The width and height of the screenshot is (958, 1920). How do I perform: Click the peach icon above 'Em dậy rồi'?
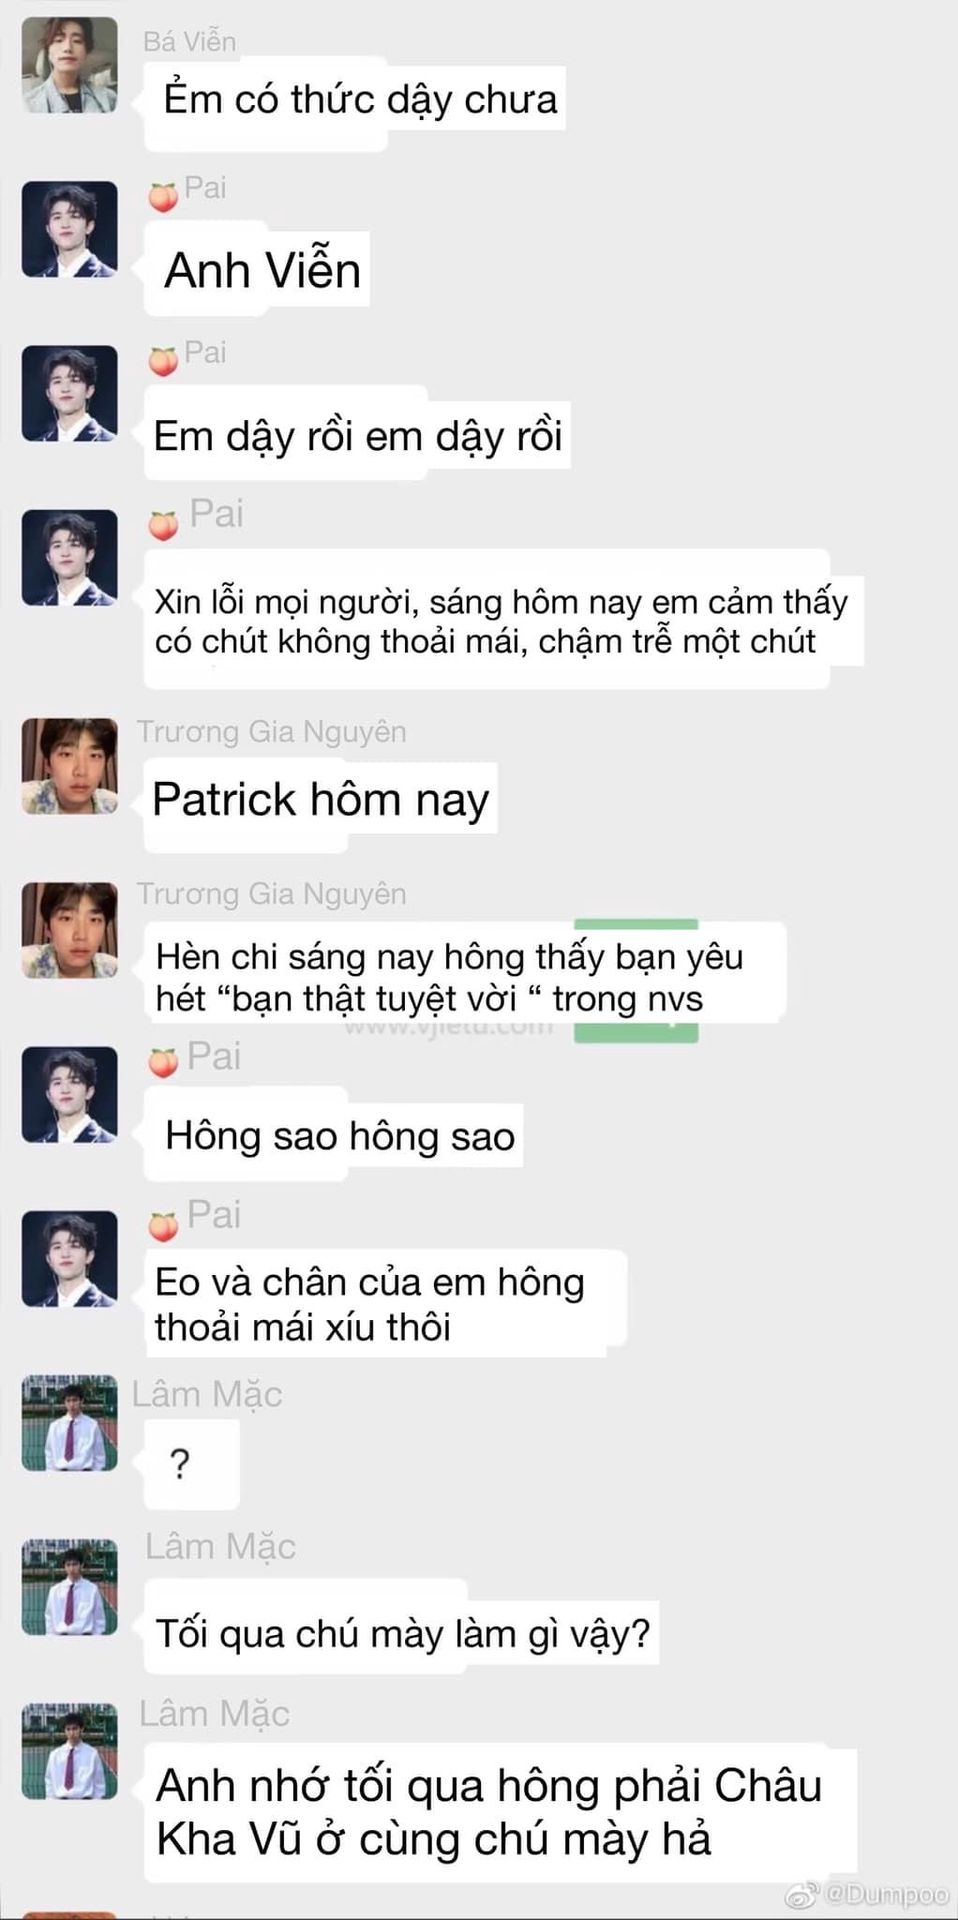(163, 360)
